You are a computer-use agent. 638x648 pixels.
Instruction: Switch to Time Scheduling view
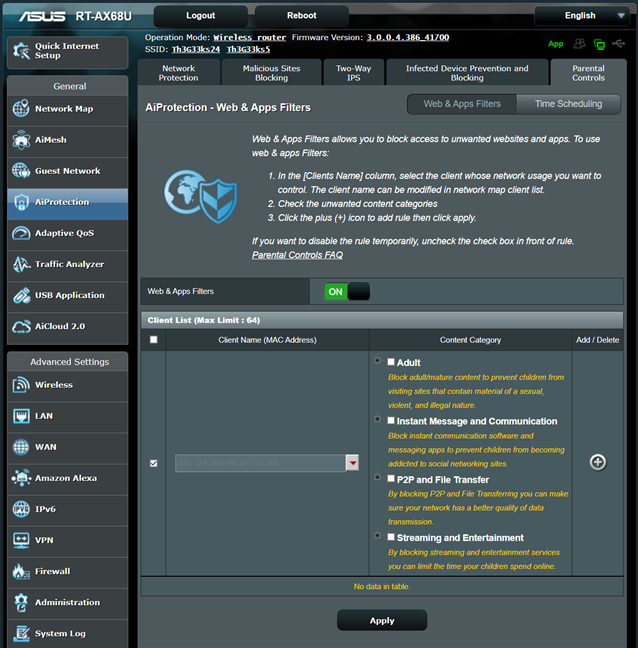tap(568, 104)
